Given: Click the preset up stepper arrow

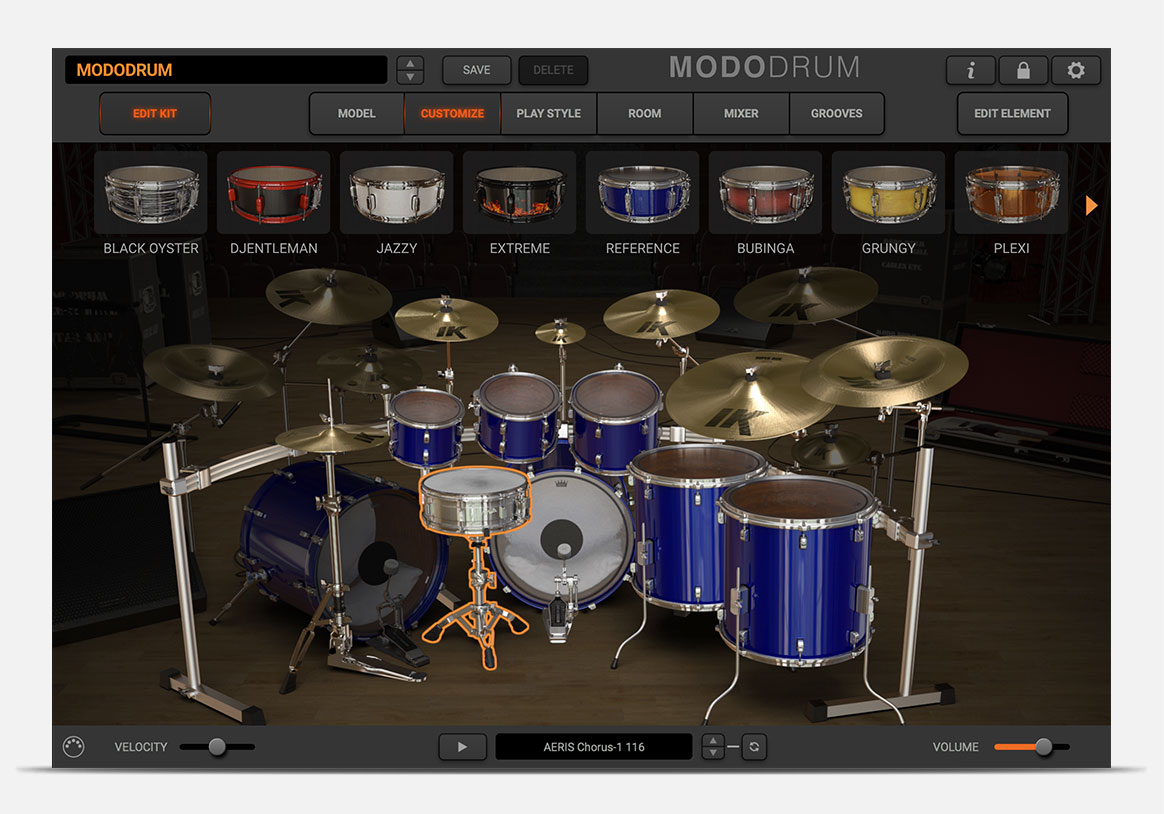Looking at the screenshot, I should (409, 64).
